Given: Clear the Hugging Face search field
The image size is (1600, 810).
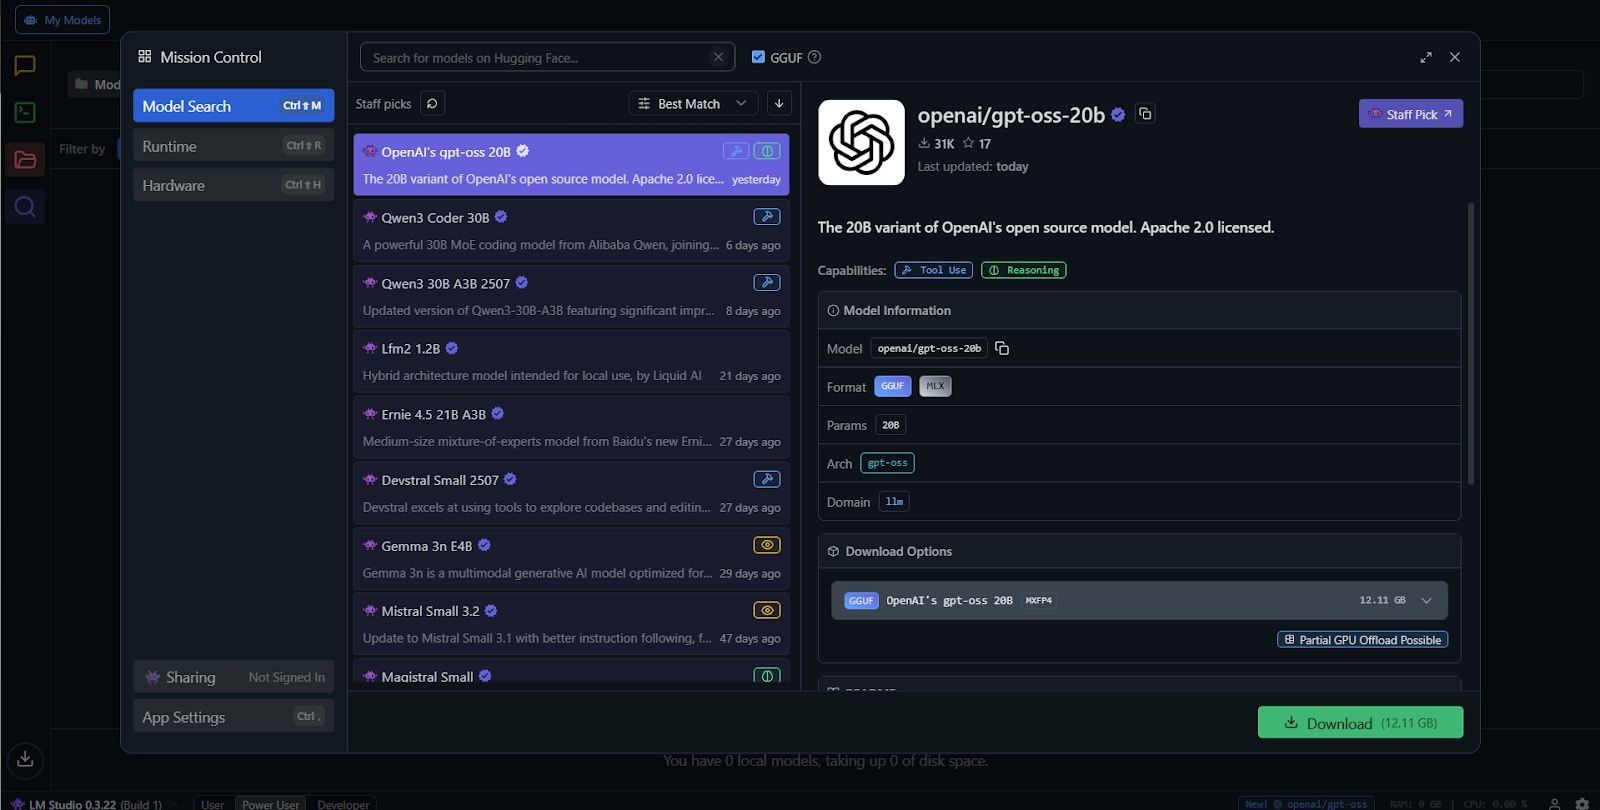Looking at the screenshot, I should click(x=718, y=57).
